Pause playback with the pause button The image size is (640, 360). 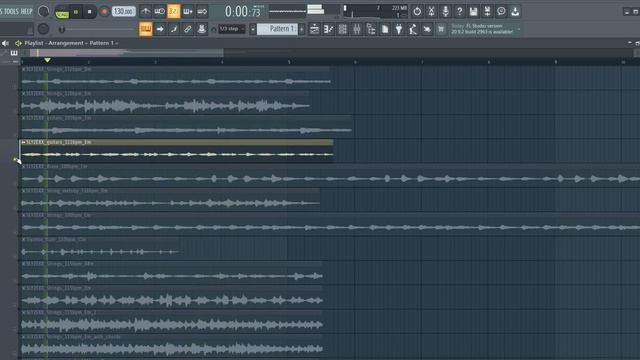click(x=76, y=12)
